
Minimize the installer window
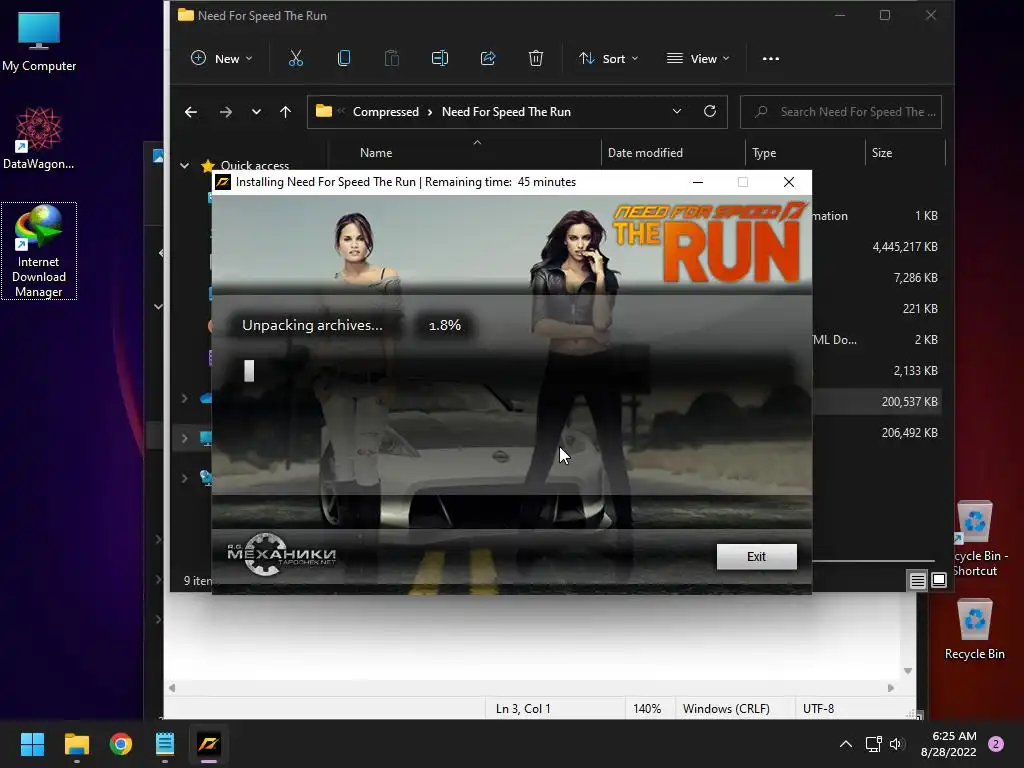point(697,182)
